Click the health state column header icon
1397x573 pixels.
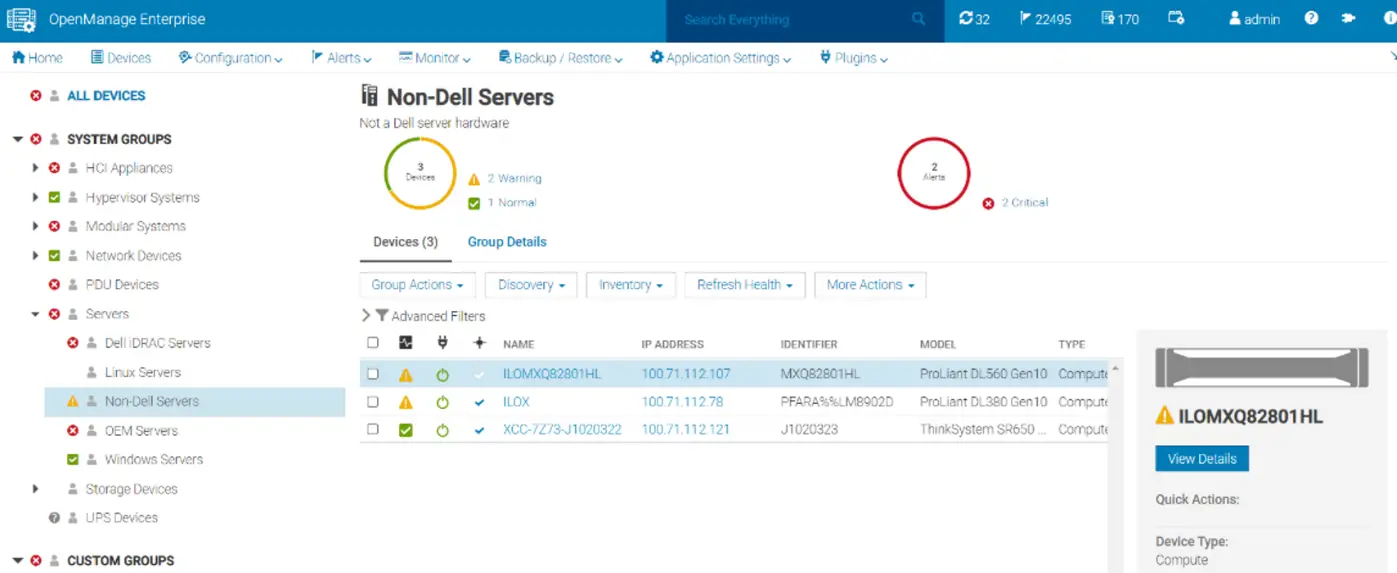point(405,343)
